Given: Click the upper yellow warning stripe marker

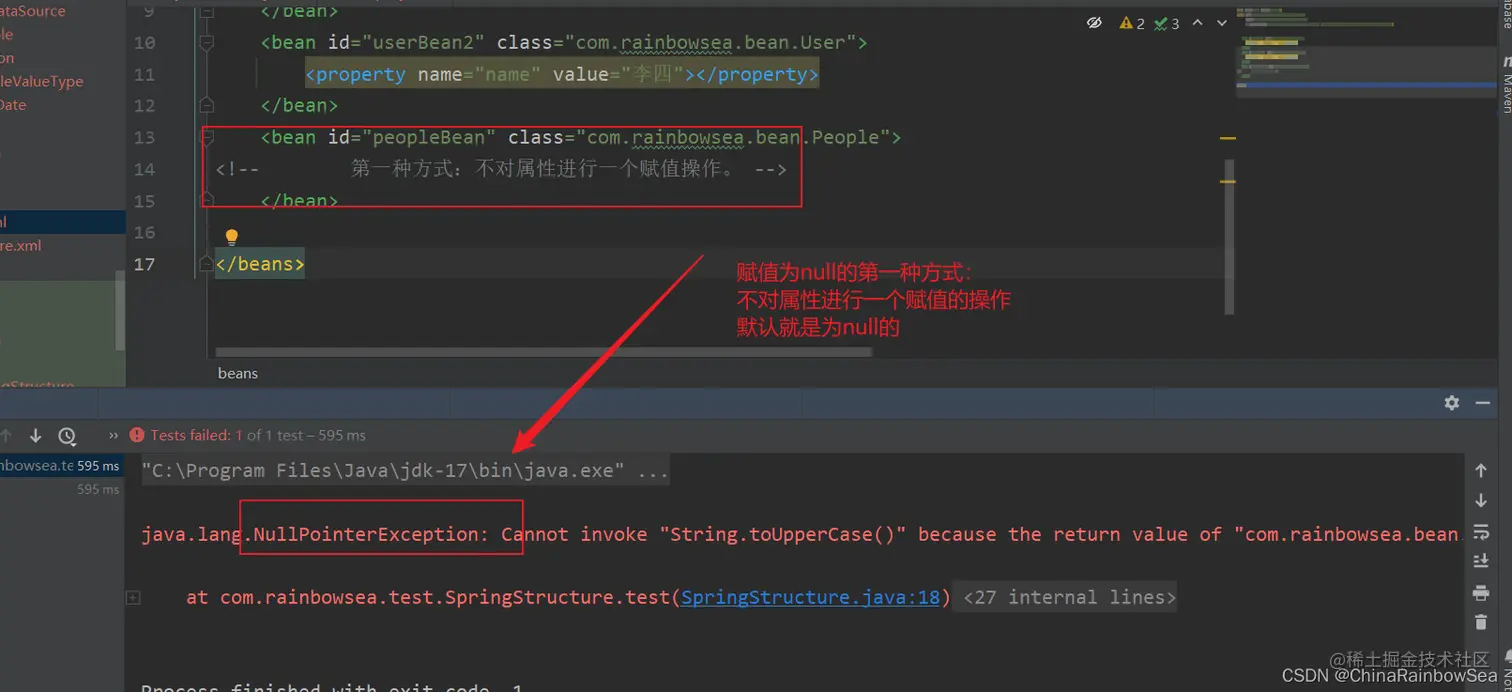Looking at the screenshot, I should (1227, 138).
